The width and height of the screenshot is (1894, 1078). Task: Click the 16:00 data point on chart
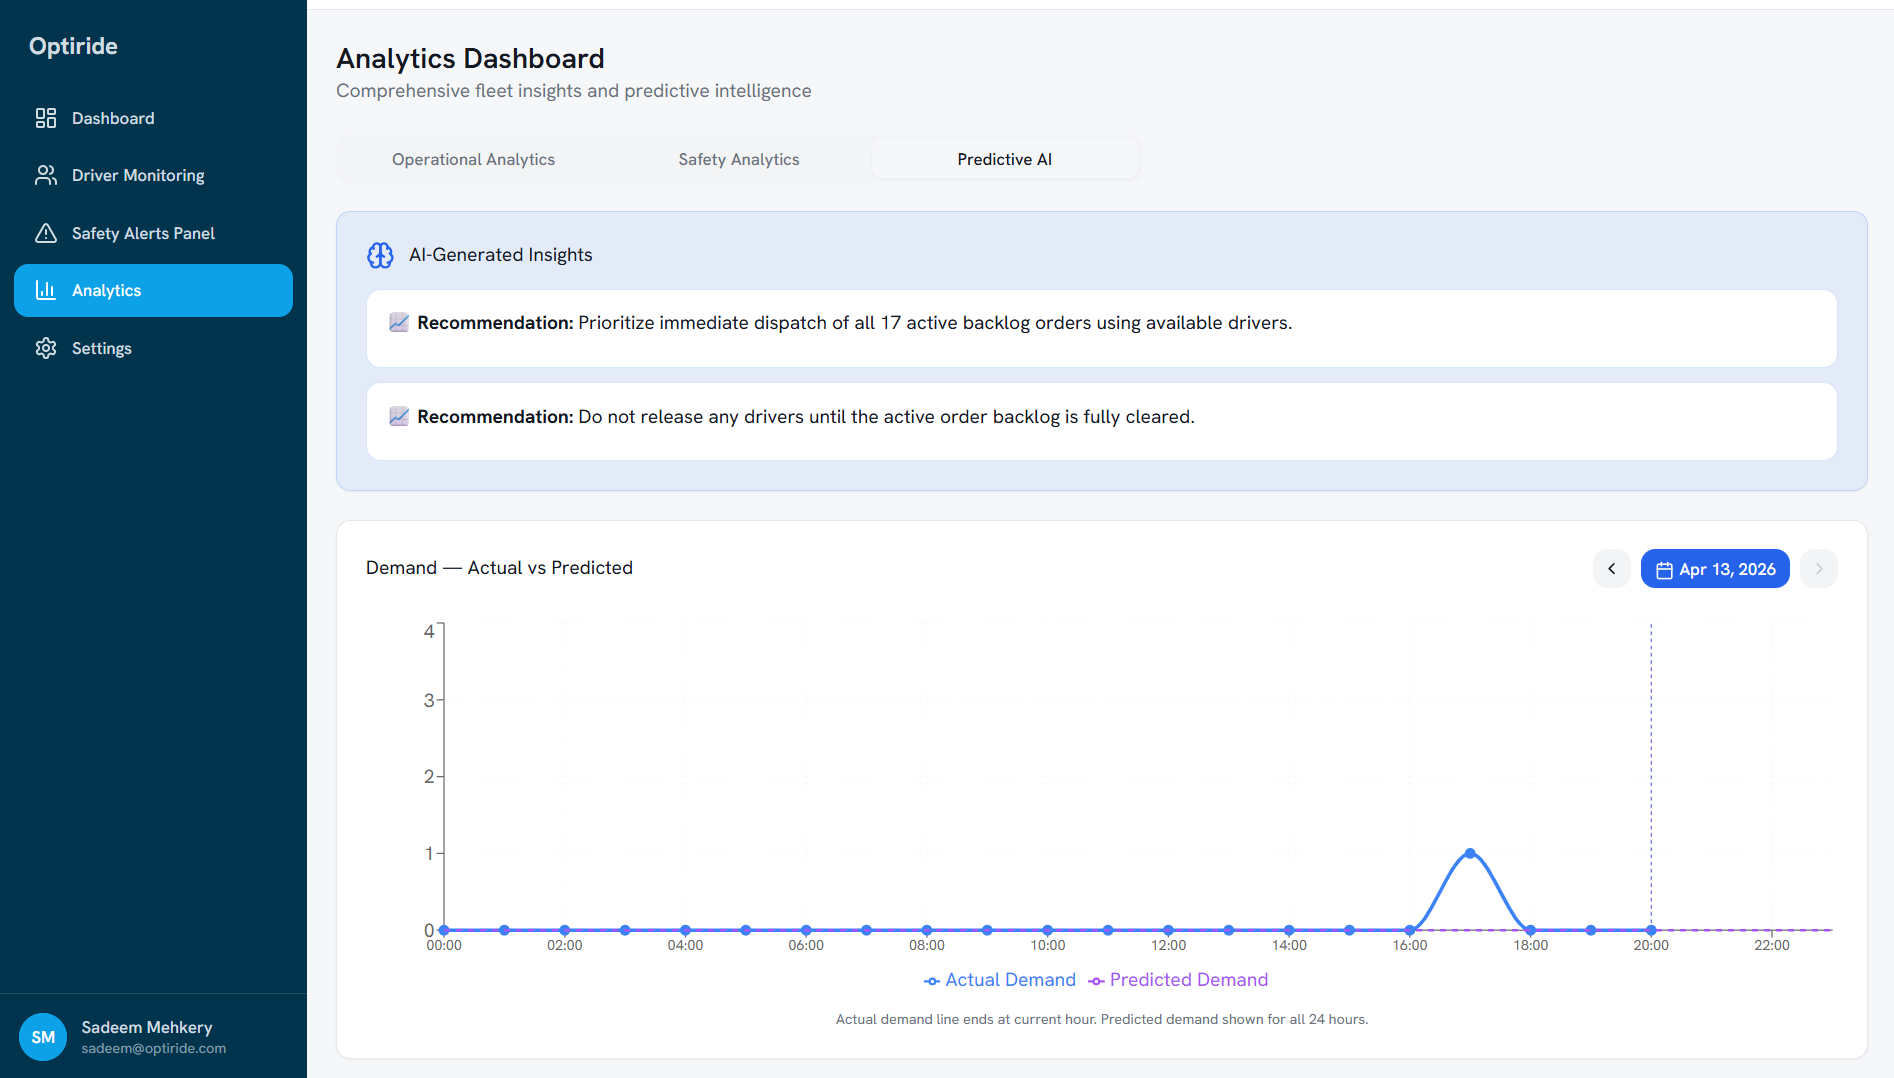pyautogui.click(x=1410, y=930)
